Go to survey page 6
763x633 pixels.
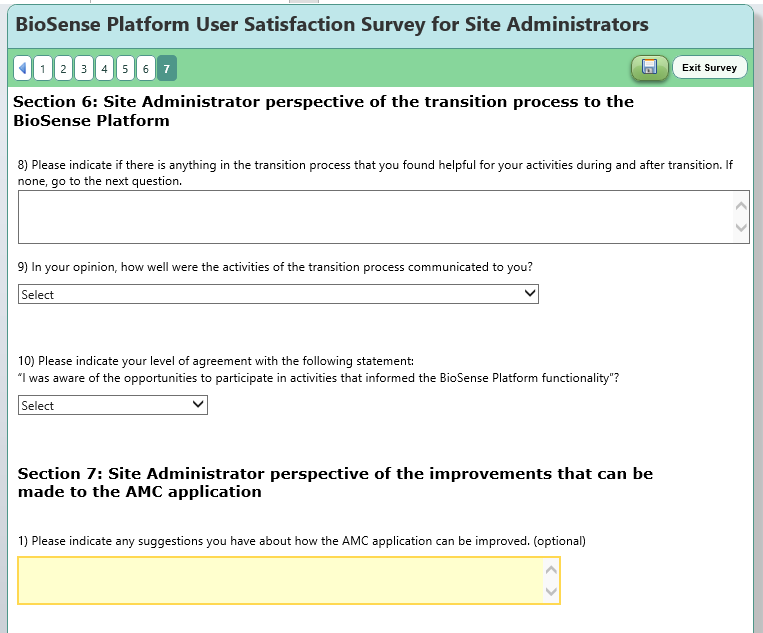tap(146, 68)
